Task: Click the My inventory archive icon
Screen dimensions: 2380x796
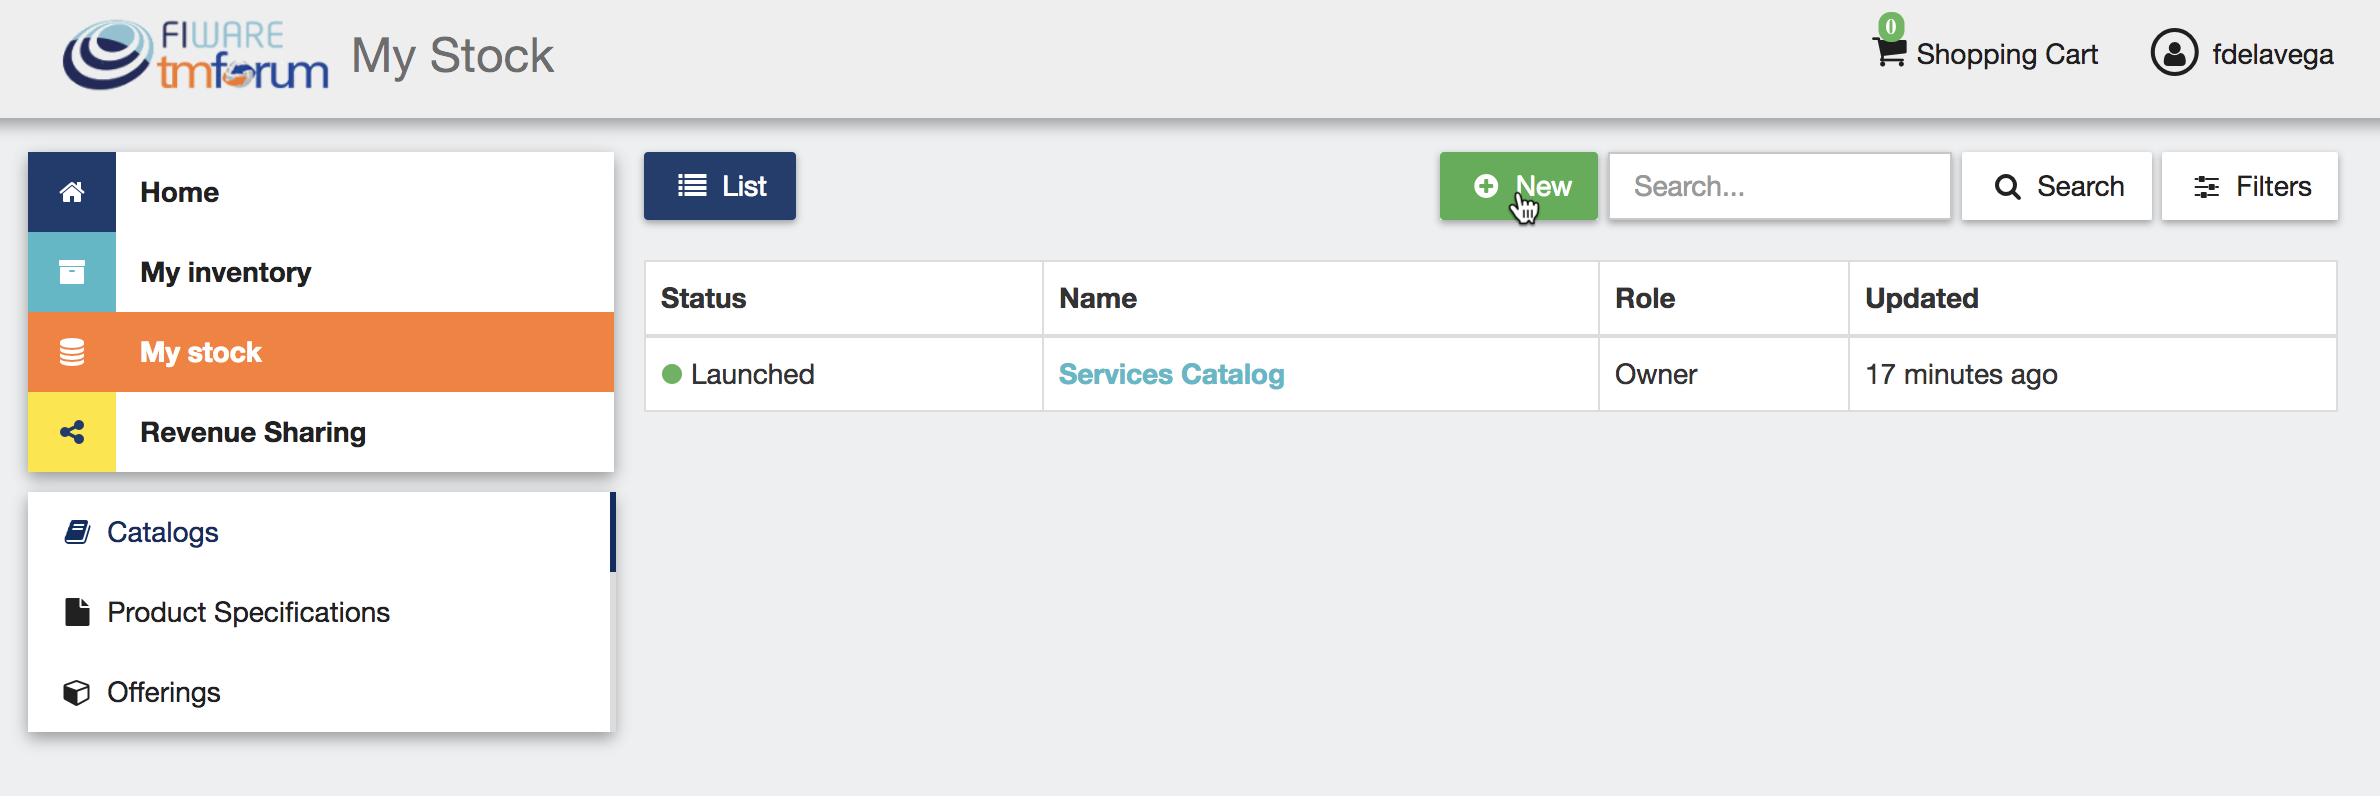Action: pyautogui.click(x=72, y=272)
